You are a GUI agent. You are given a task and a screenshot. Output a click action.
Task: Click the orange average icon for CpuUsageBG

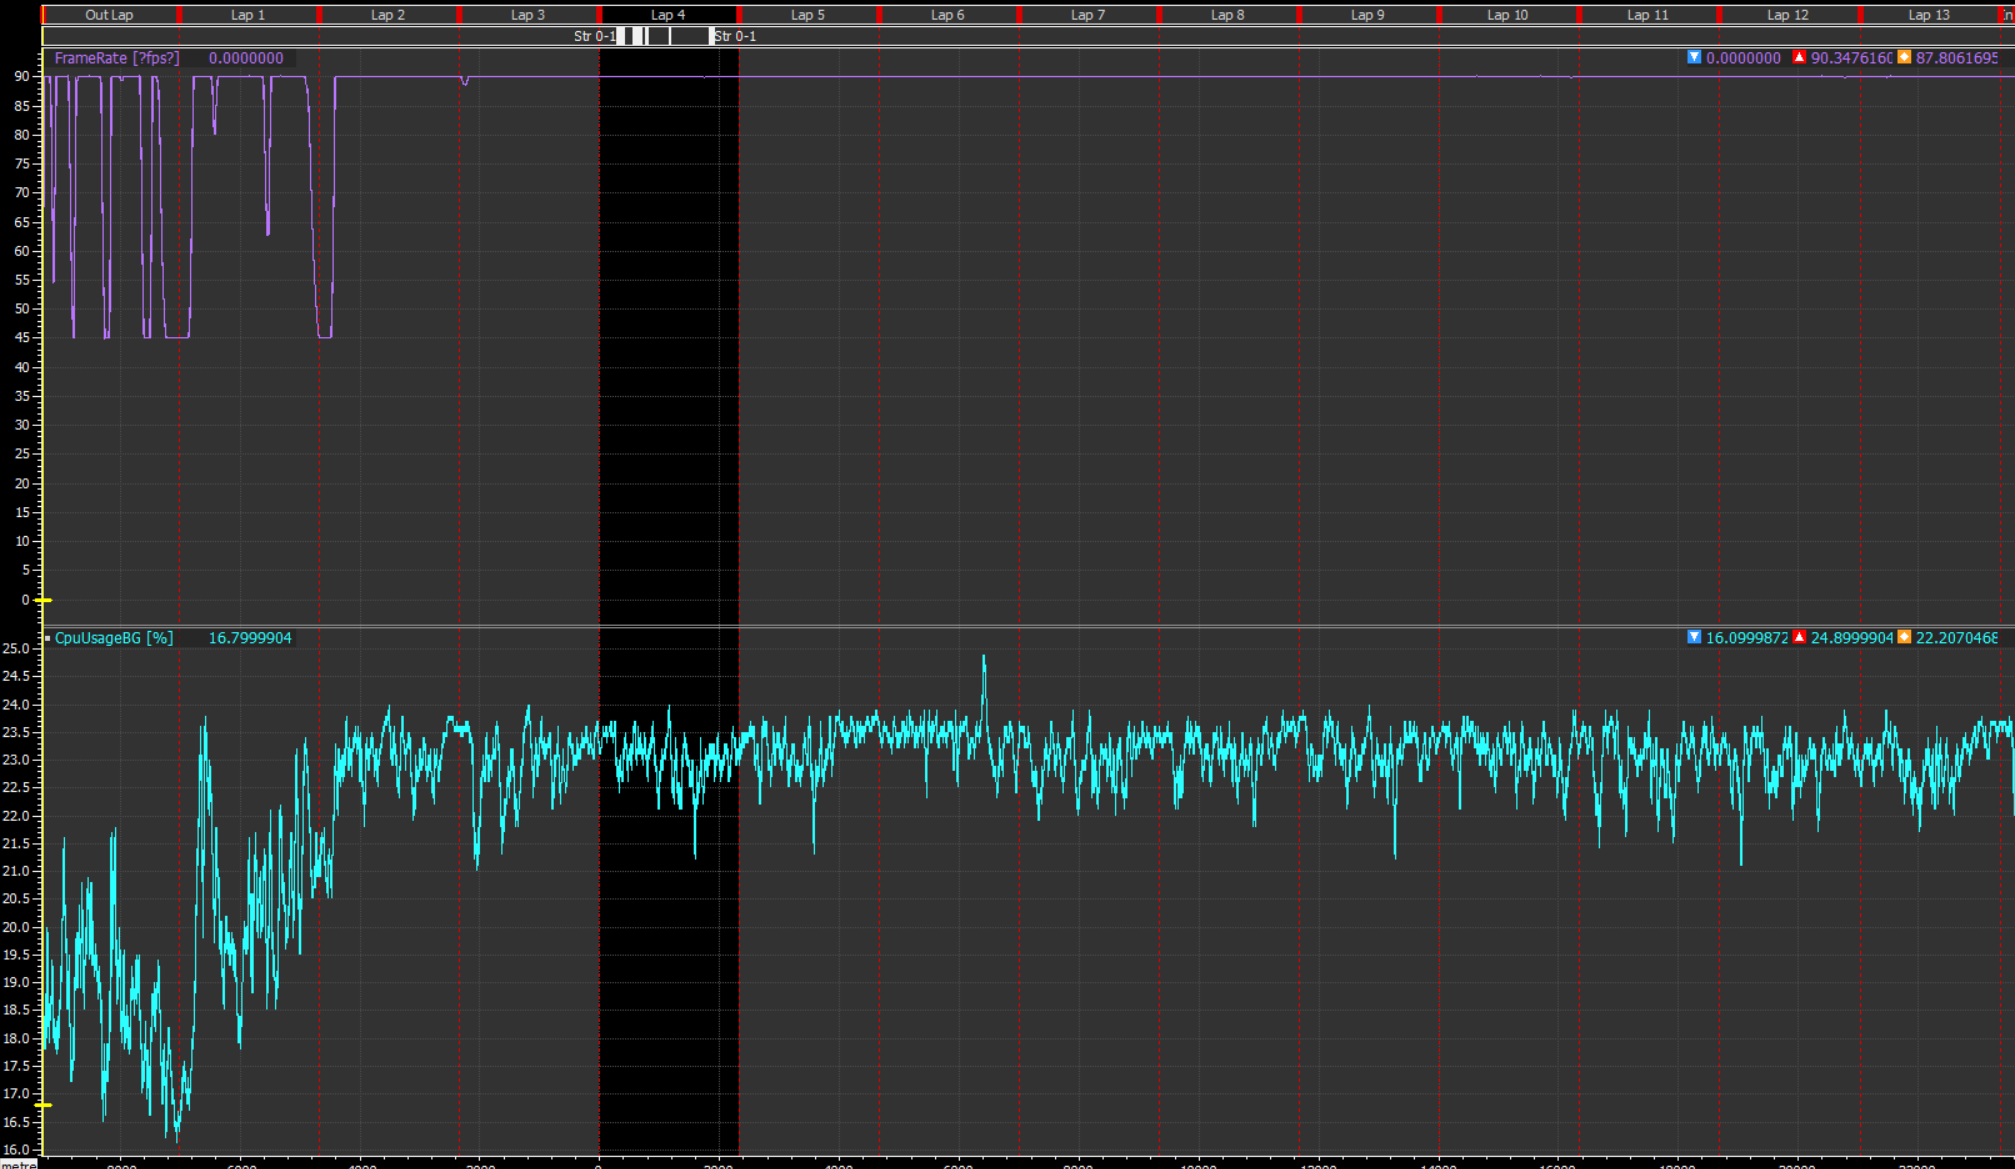pos(1904,637)
